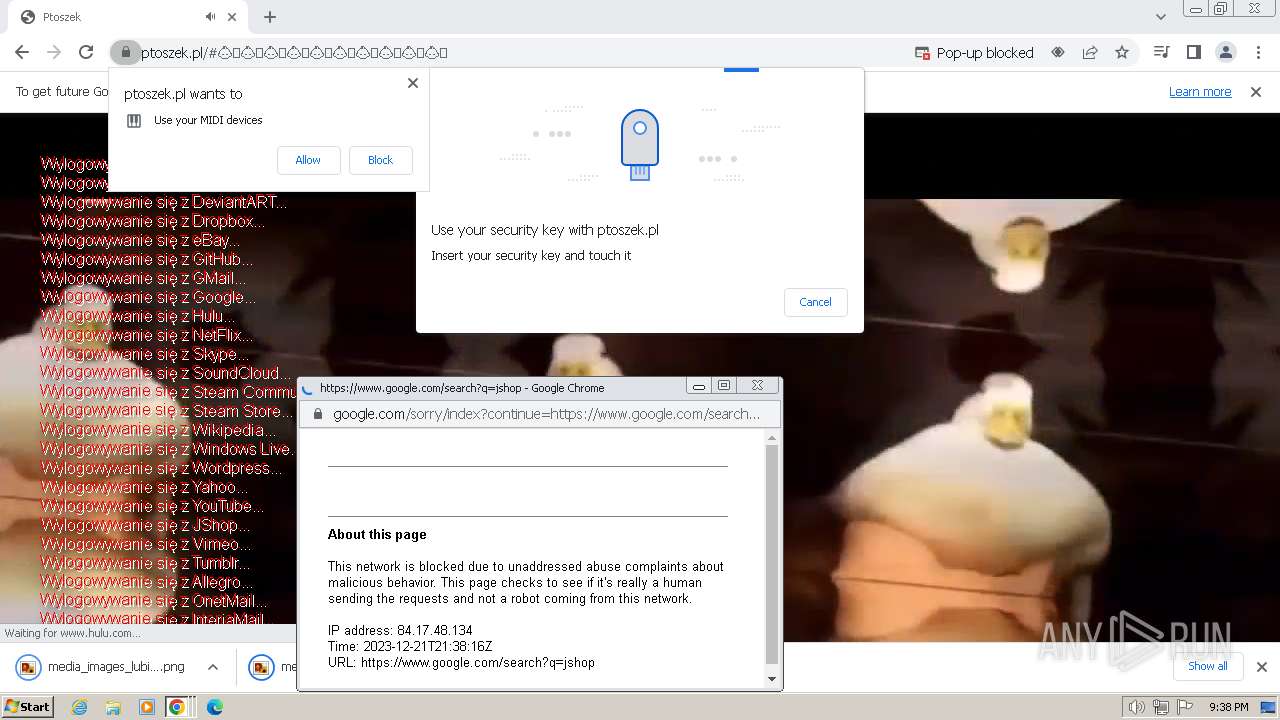1280x720 pixels.
Task: Open Windows Media Player from taskbar
Action: click(147, 707)
